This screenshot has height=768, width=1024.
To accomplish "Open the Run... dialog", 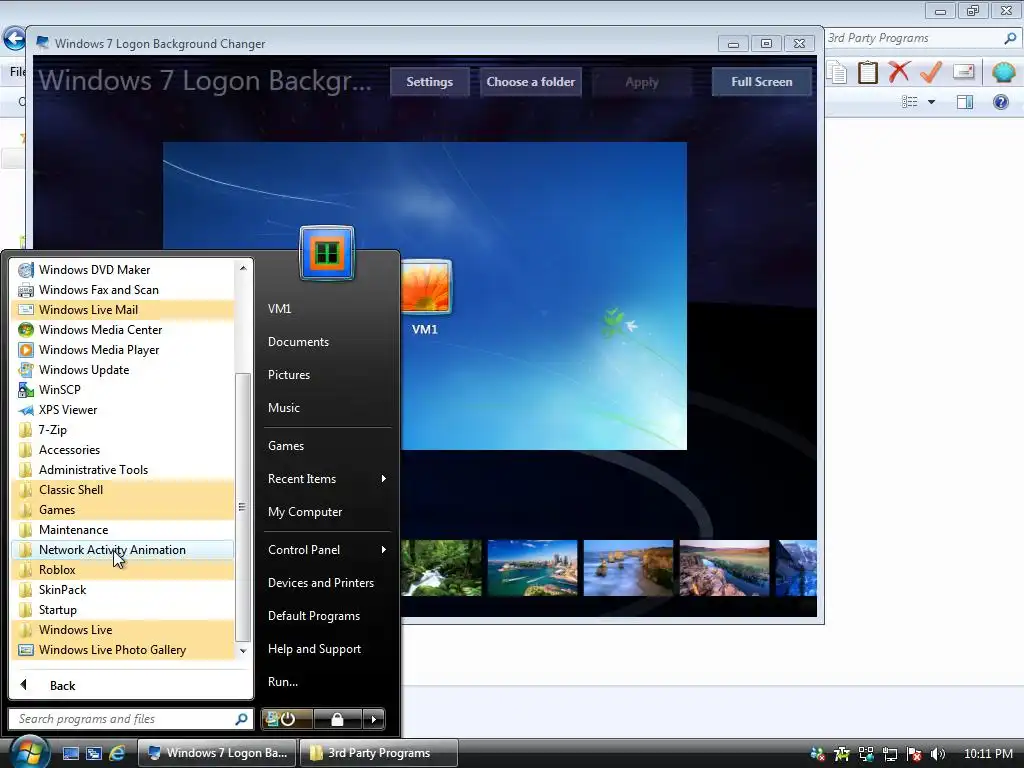I will click(283, 682).
